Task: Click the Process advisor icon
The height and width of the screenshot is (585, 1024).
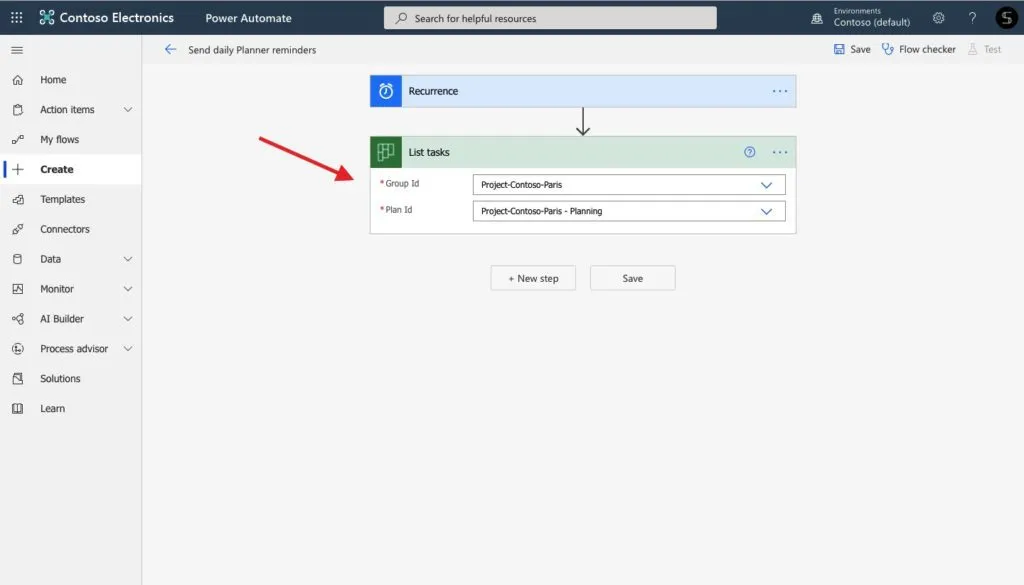Action: (18, 349)
